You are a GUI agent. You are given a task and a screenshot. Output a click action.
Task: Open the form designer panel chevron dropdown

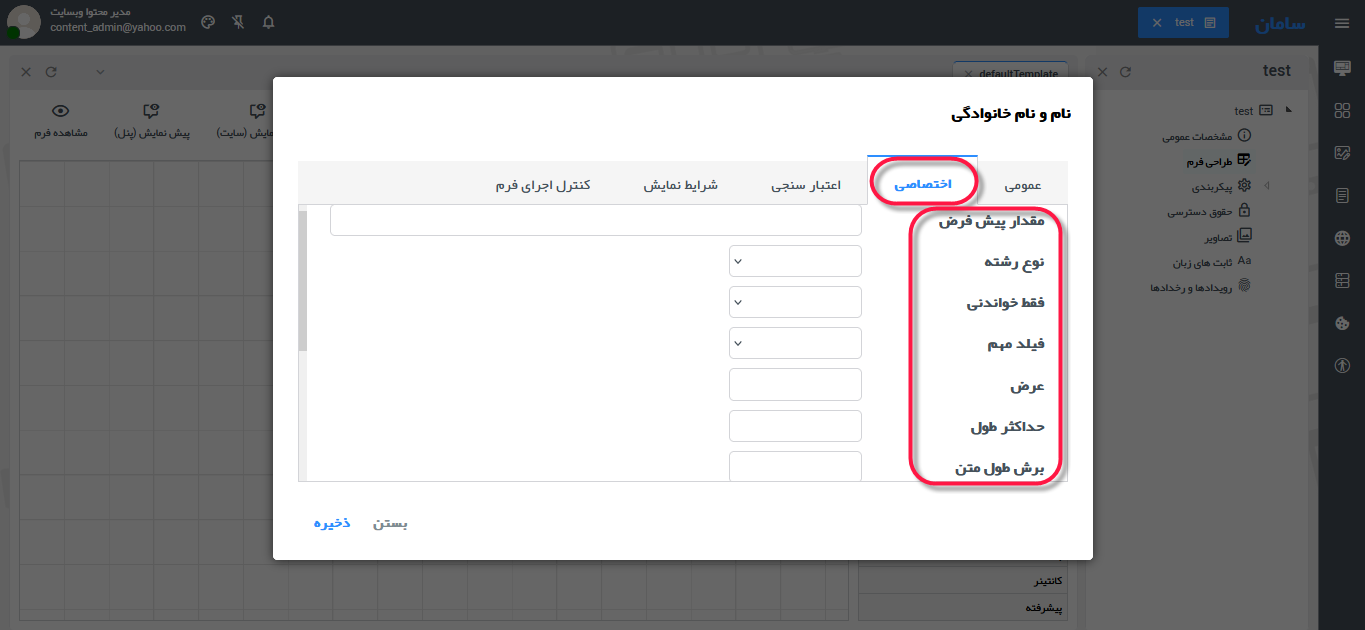(100, 72)
